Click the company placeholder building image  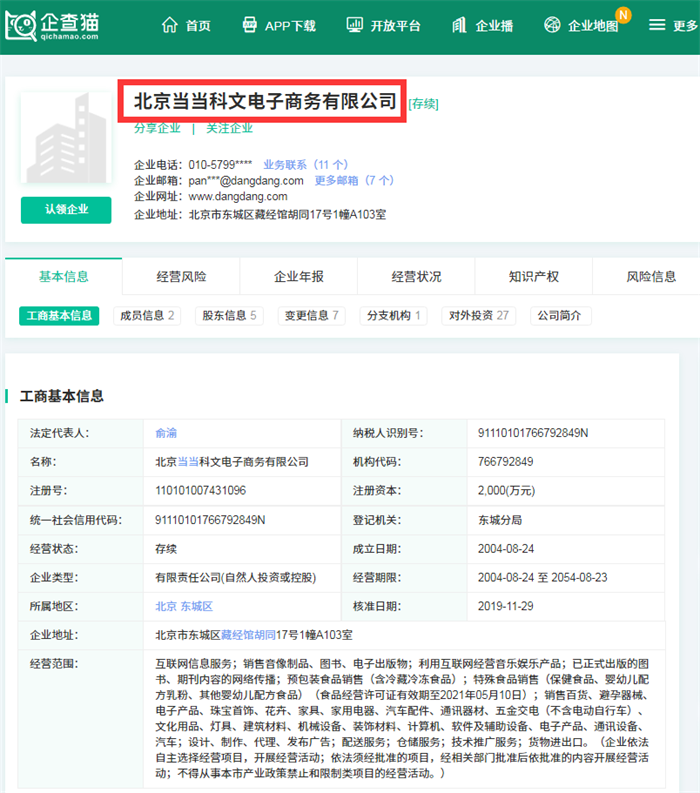coord(66,138)
